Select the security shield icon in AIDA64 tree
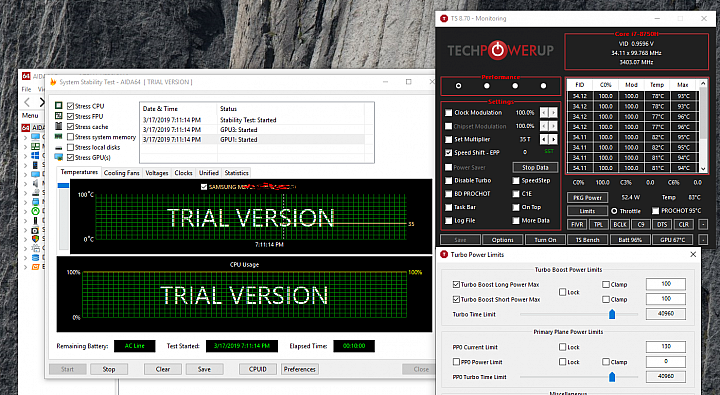Screen dimensions: 720x395 pyautogui.click(x=35, y=239)
